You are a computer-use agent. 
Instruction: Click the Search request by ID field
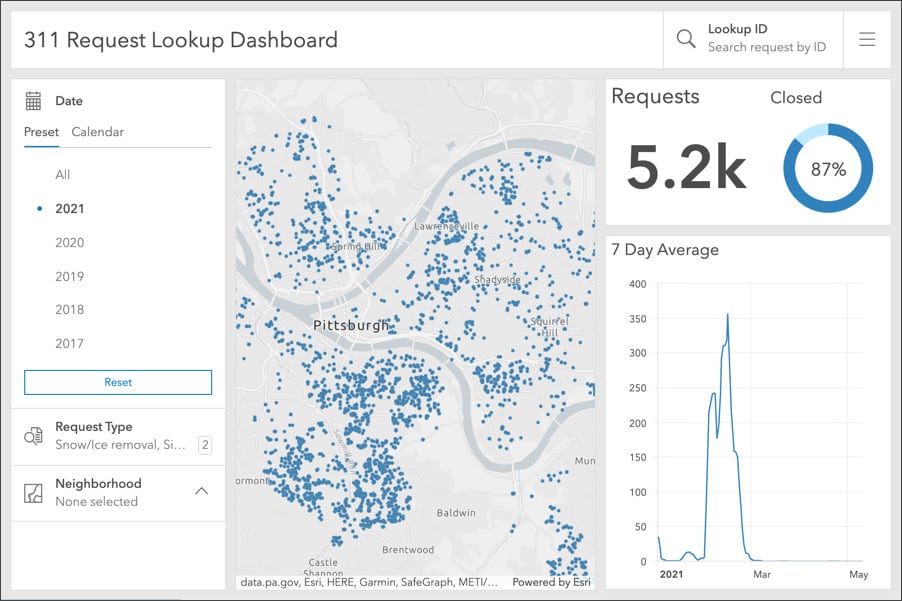[767, 47]
